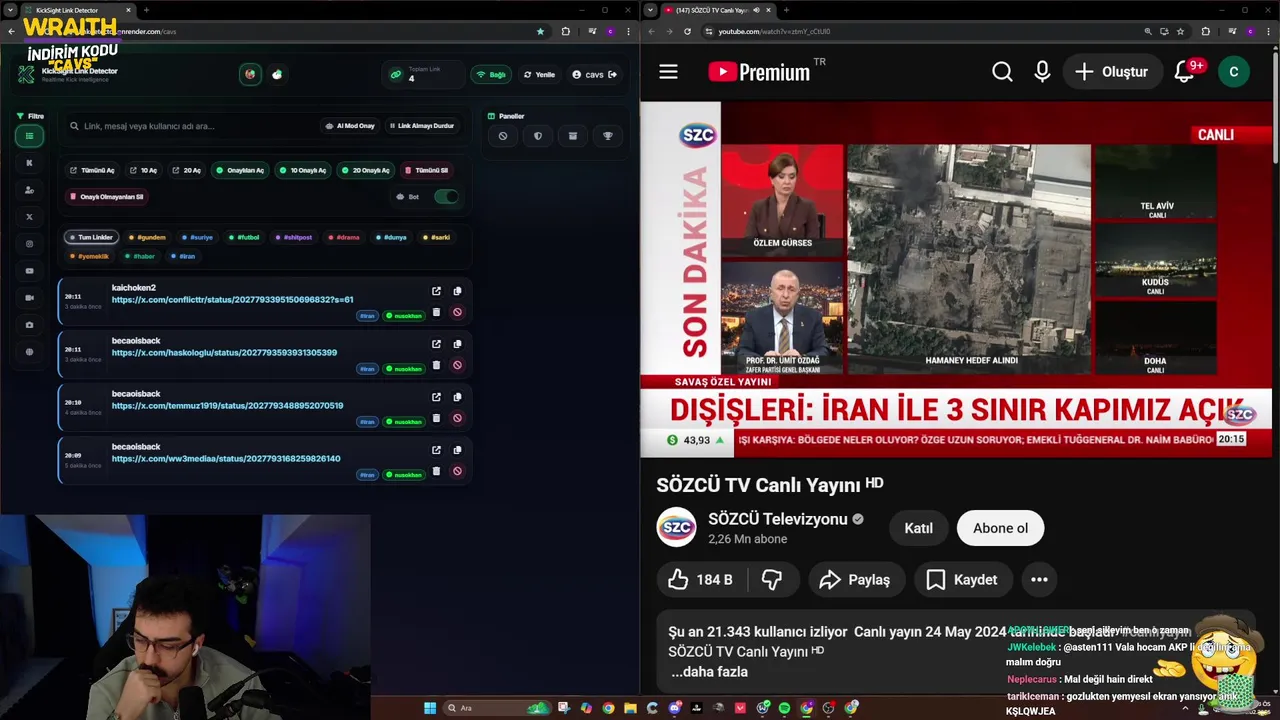This screenshot has width=1280, height=720.
Task: Open the more actions ellipsis under video
Action: coord(1039,580)
